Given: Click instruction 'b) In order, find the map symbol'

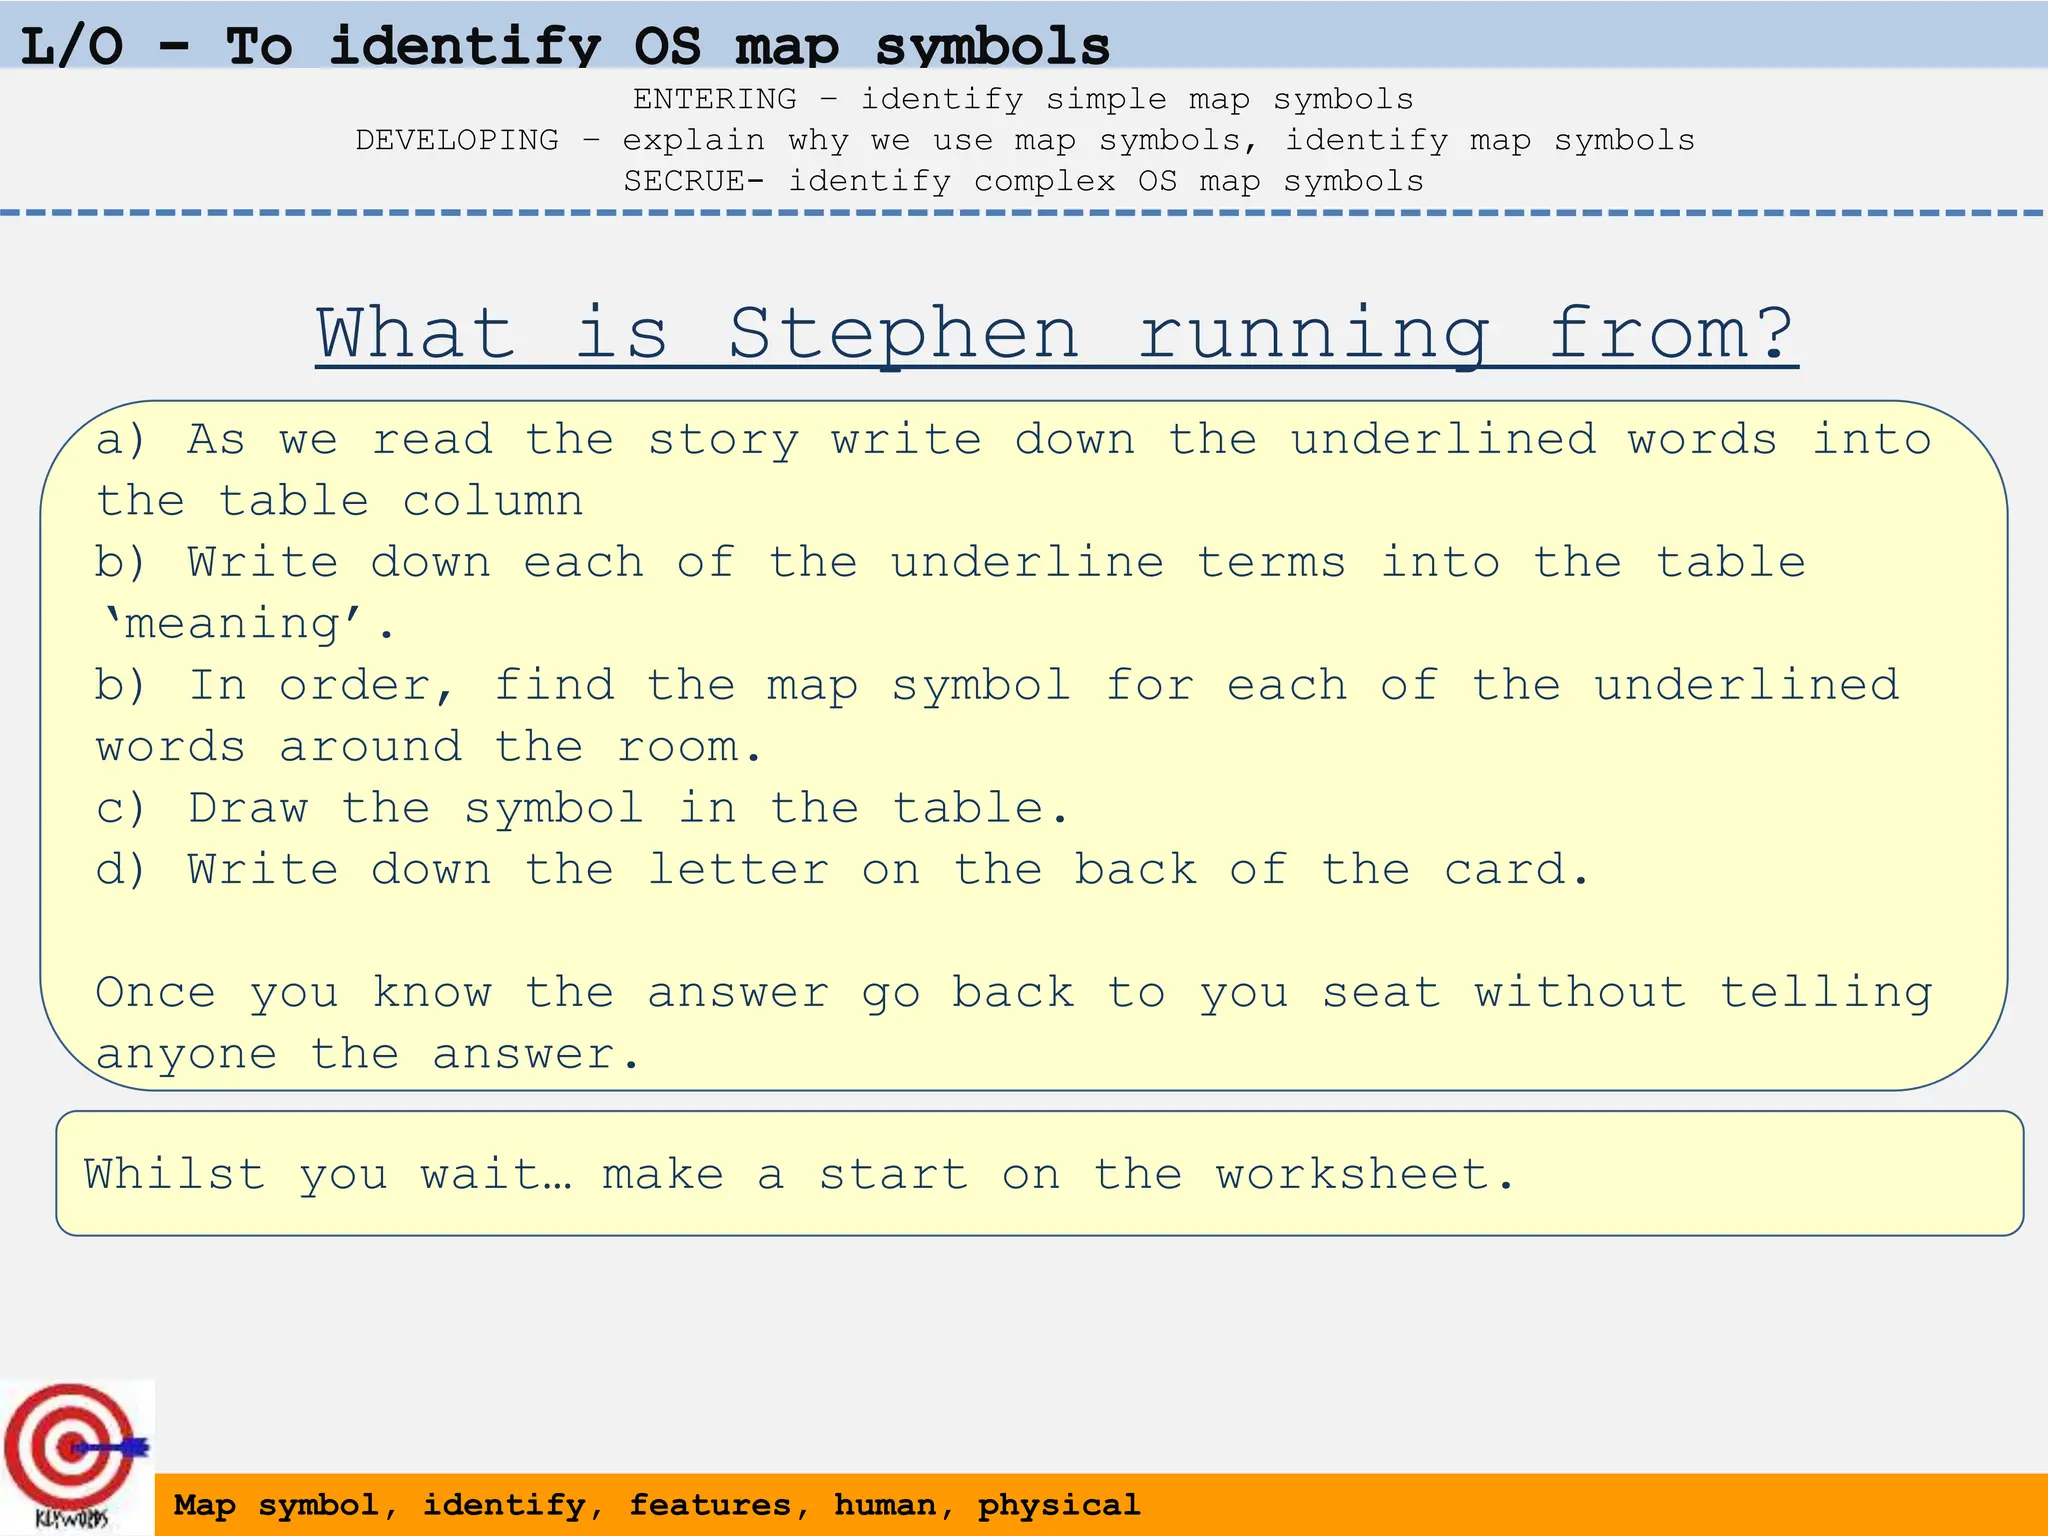Looking at the screenshot, I should tap(997, 716).
